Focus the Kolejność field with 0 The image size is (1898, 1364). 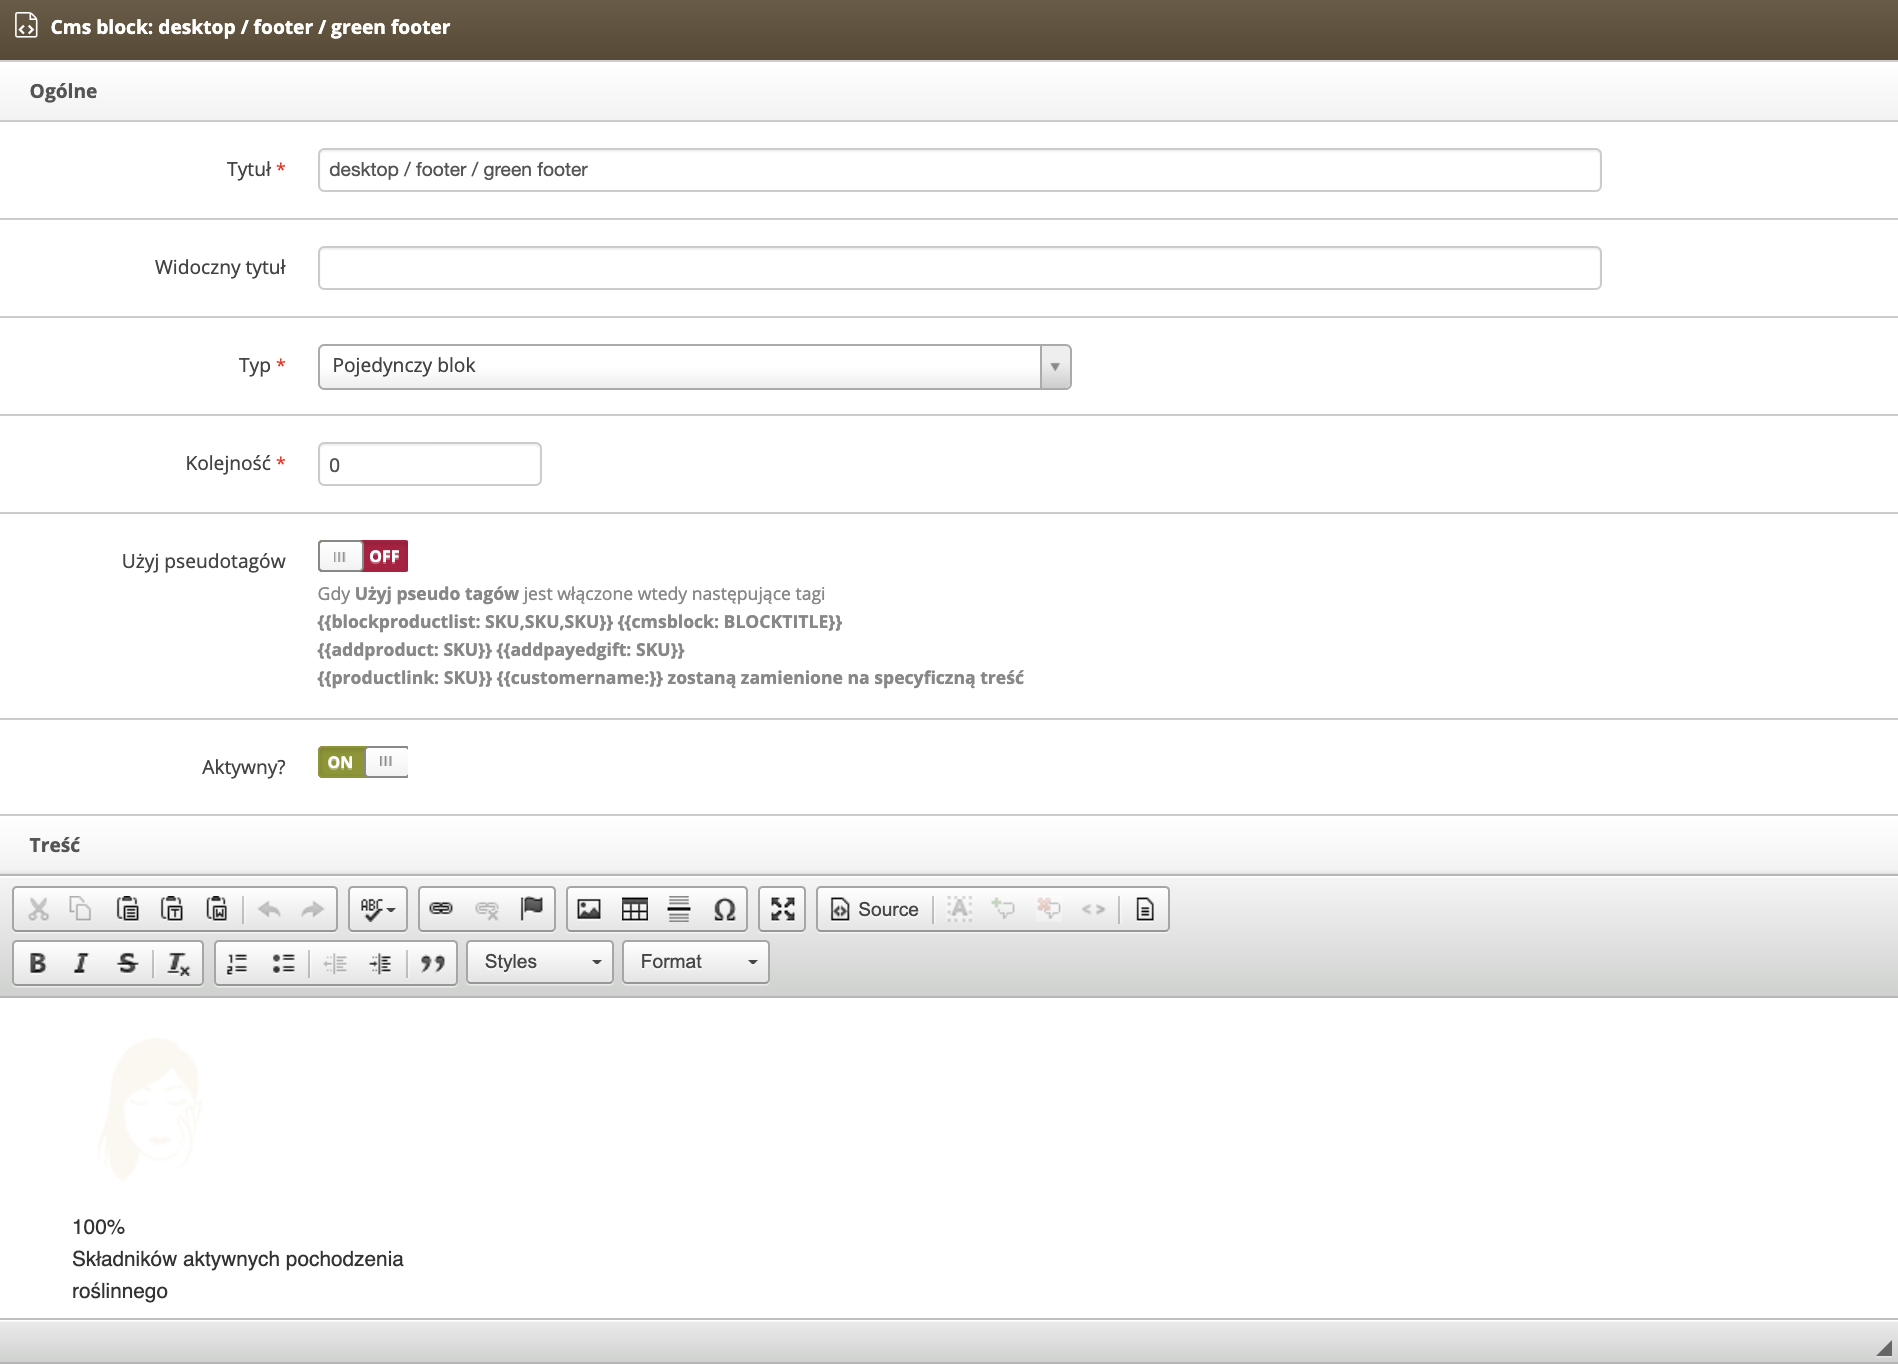[x=429, y=464]
